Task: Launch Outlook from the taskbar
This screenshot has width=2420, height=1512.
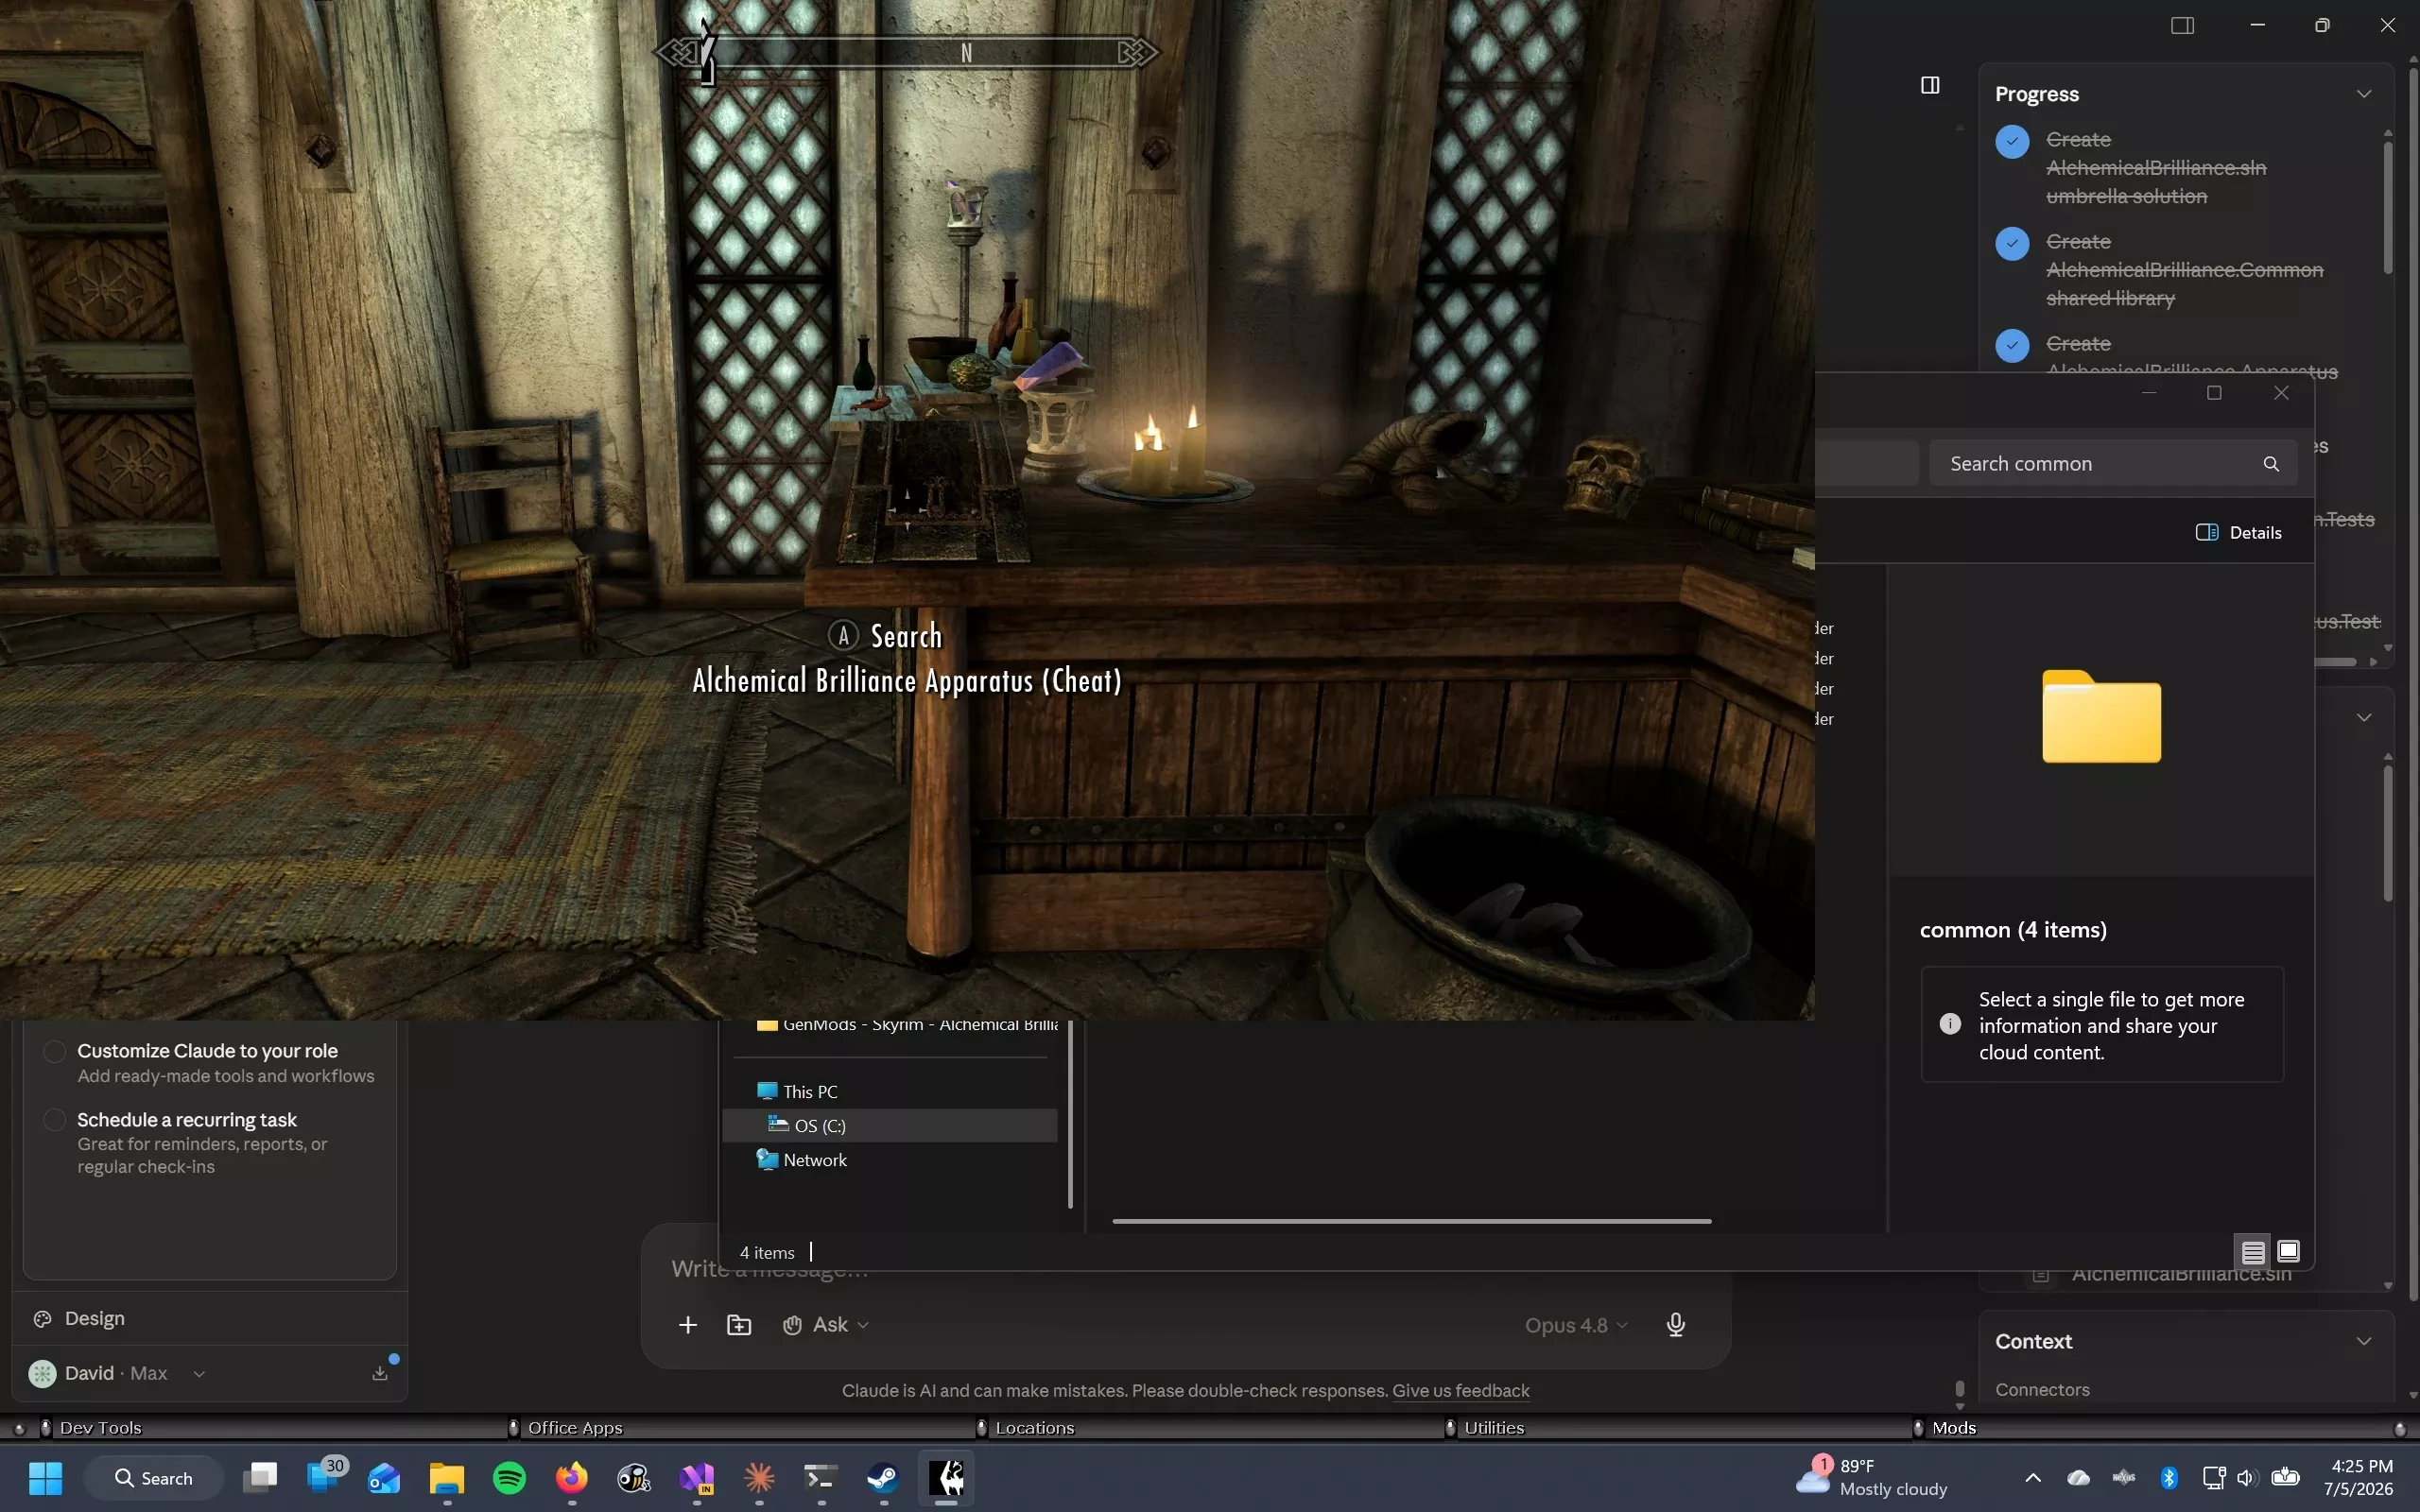Action: click(384, 1477)
